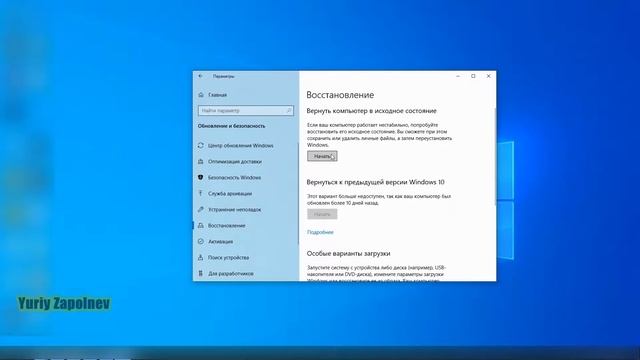Click the search magnifier icon
This screenshot has height=360, width=640.
click(x=288, y=111)
